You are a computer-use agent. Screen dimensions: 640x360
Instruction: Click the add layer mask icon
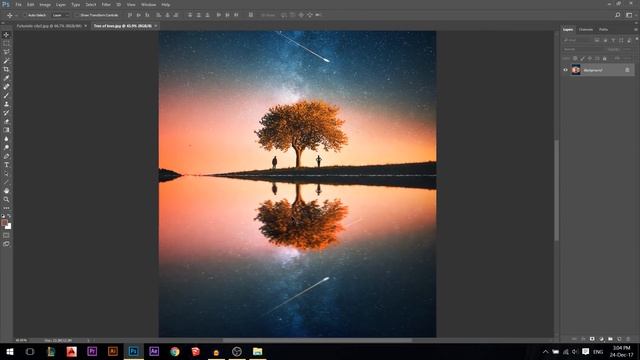click(592, 339)
